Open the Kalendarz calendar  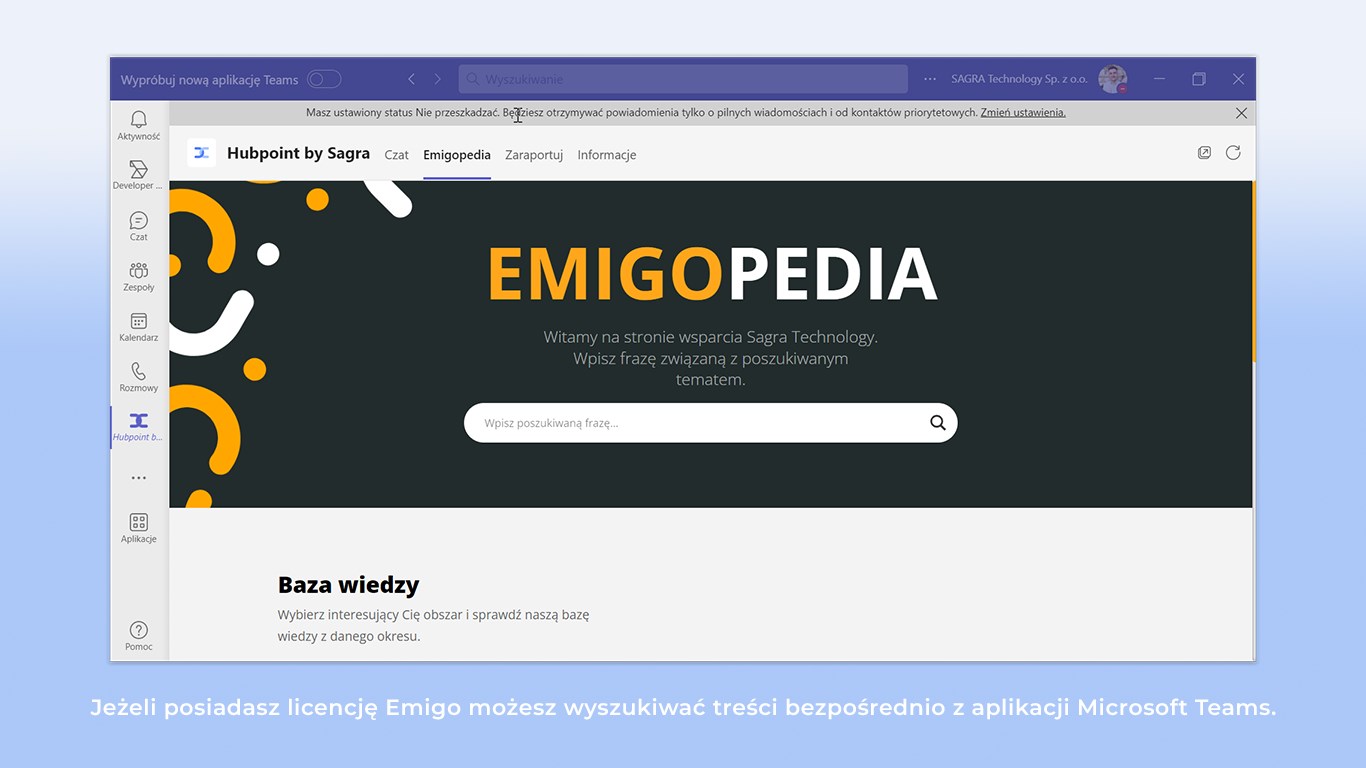pos(139,327)
